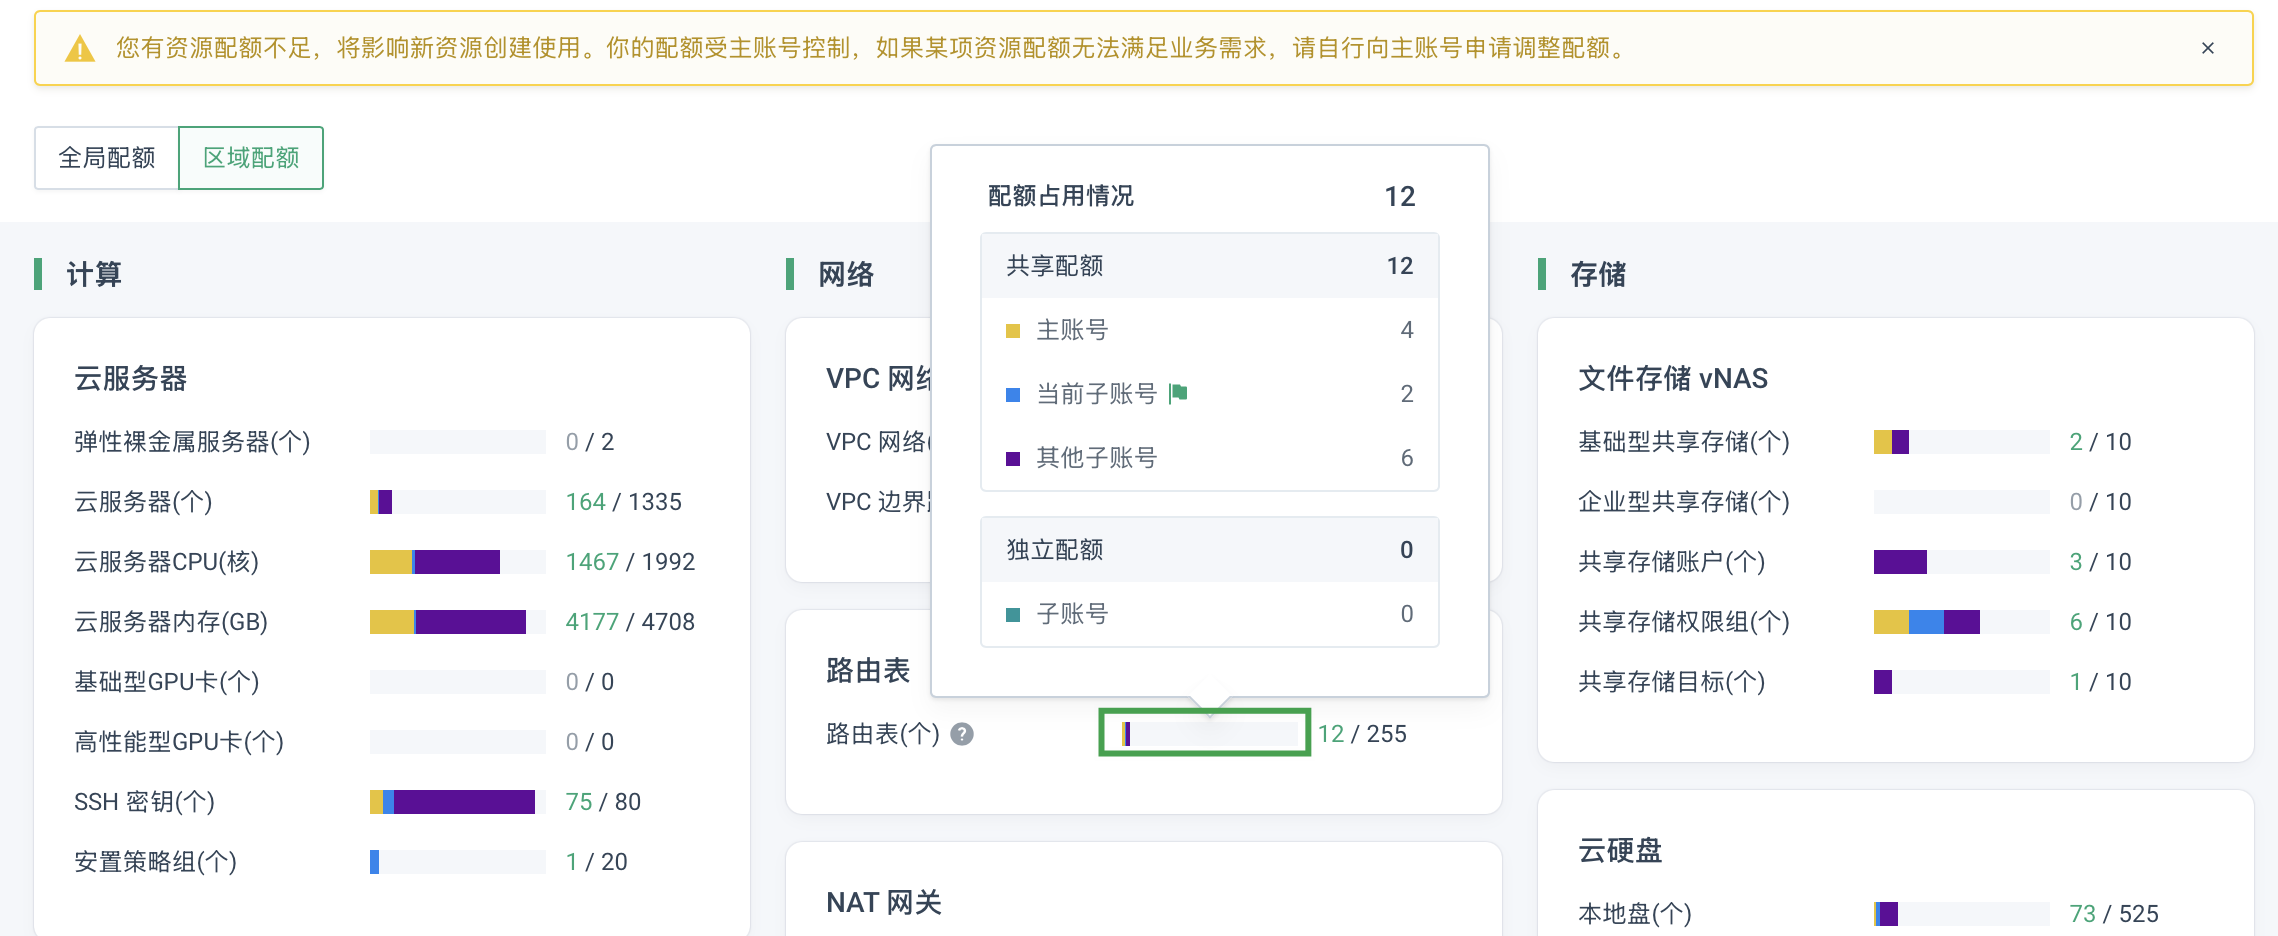Click the 云服务器CPU(核) usage bar
The image size is (2278, 936).
(457, 562)
